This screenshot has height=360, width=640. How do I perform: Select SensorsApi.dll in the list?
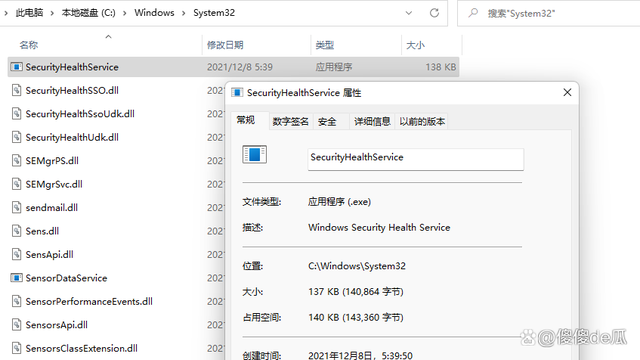pyautogui.click(x=56, y=325)
